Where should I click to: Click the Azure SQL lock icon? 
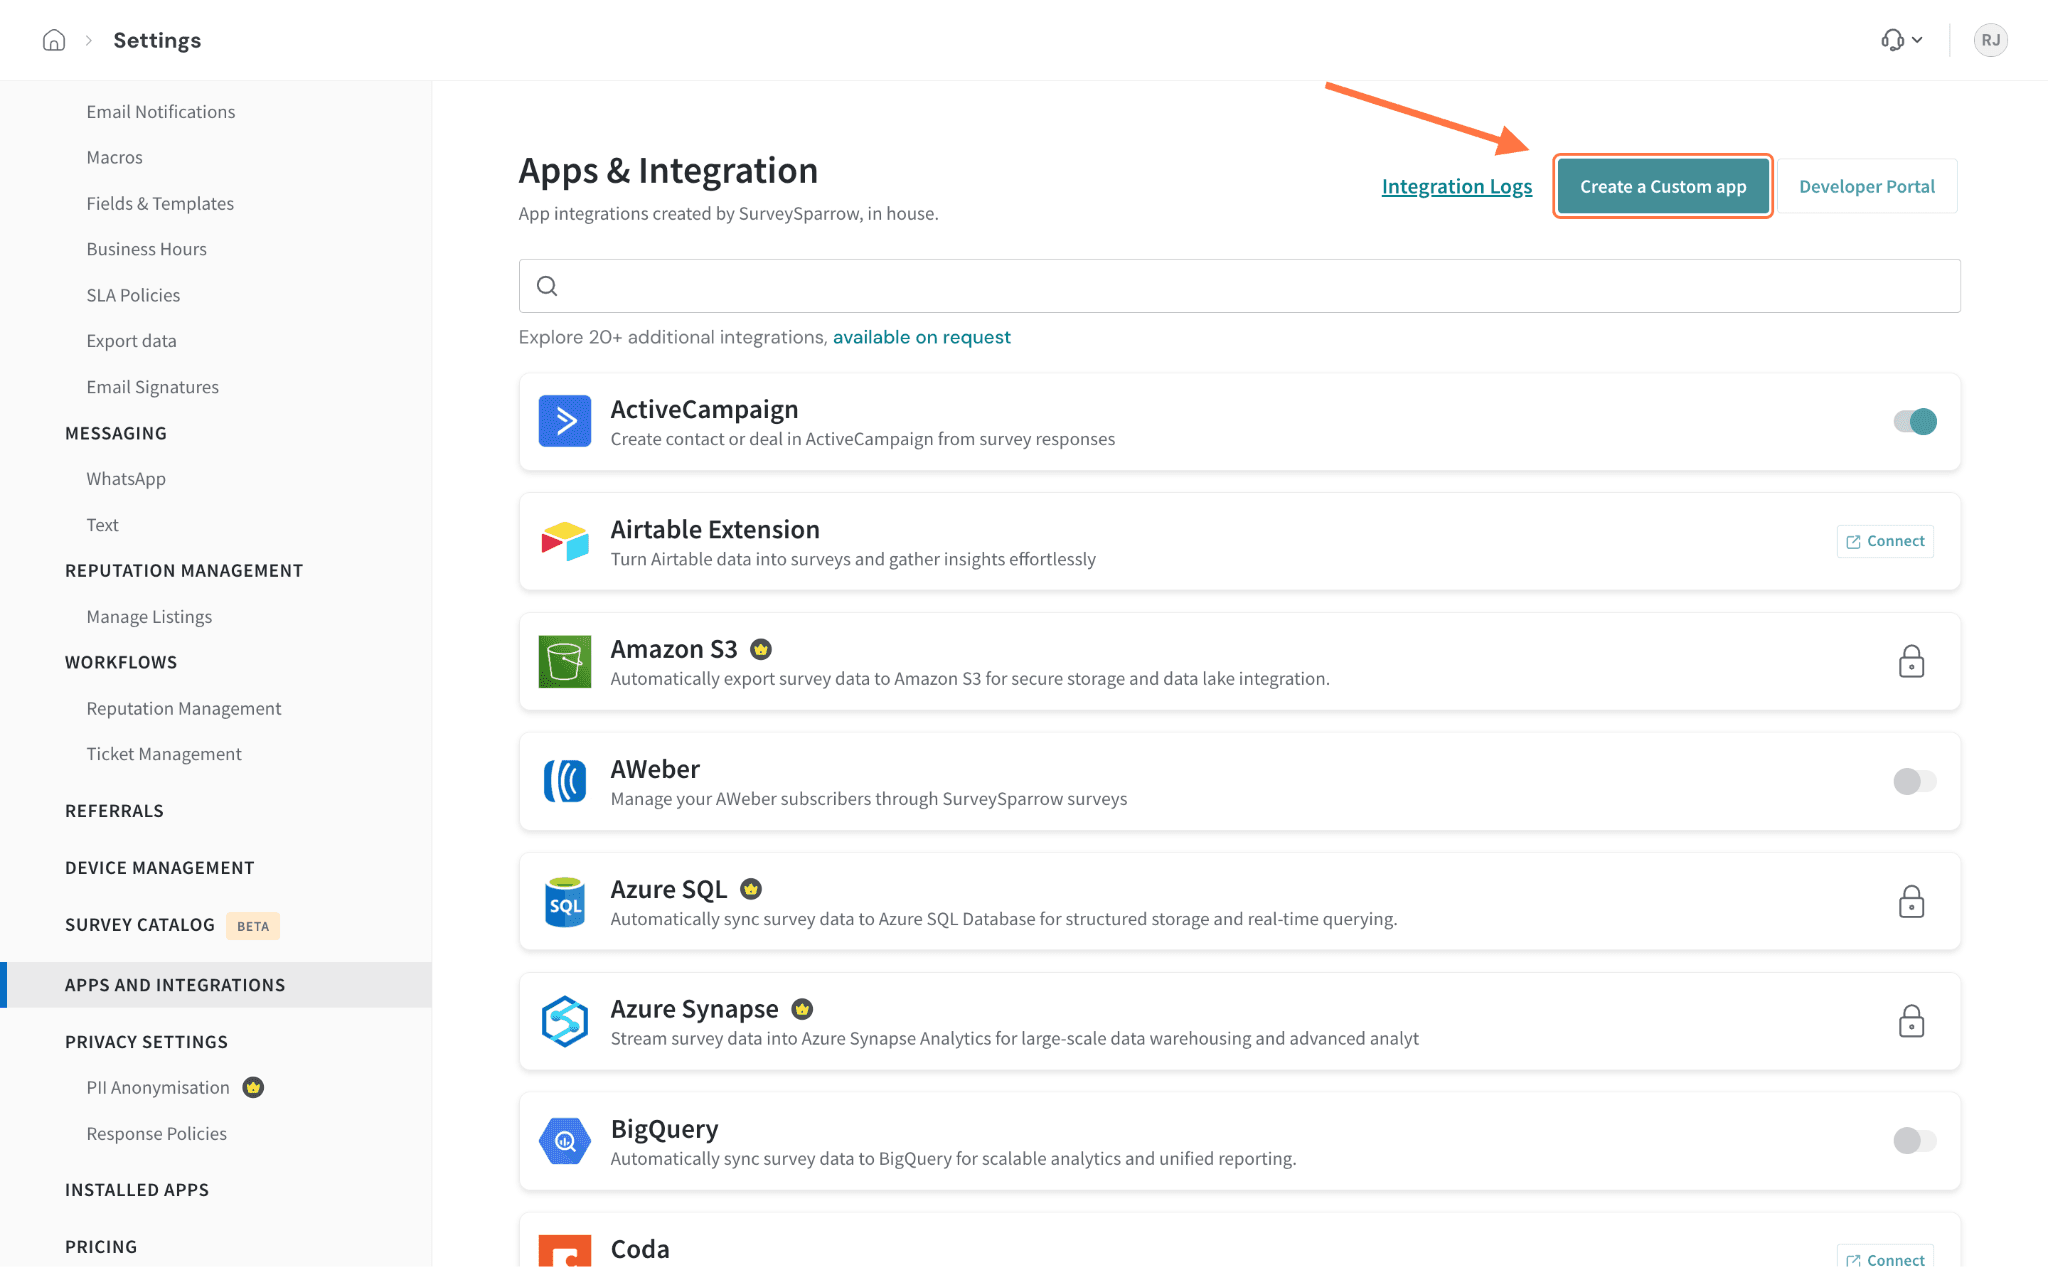point(1911,901)
